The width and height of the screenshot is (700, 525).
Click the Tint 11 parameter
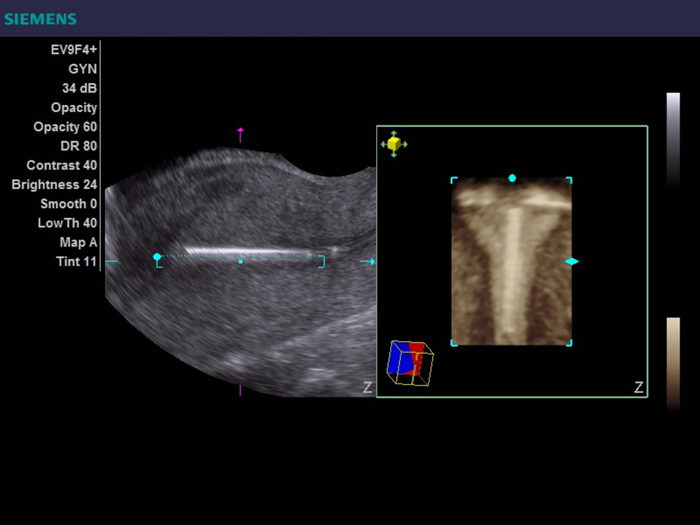point(76,261)
